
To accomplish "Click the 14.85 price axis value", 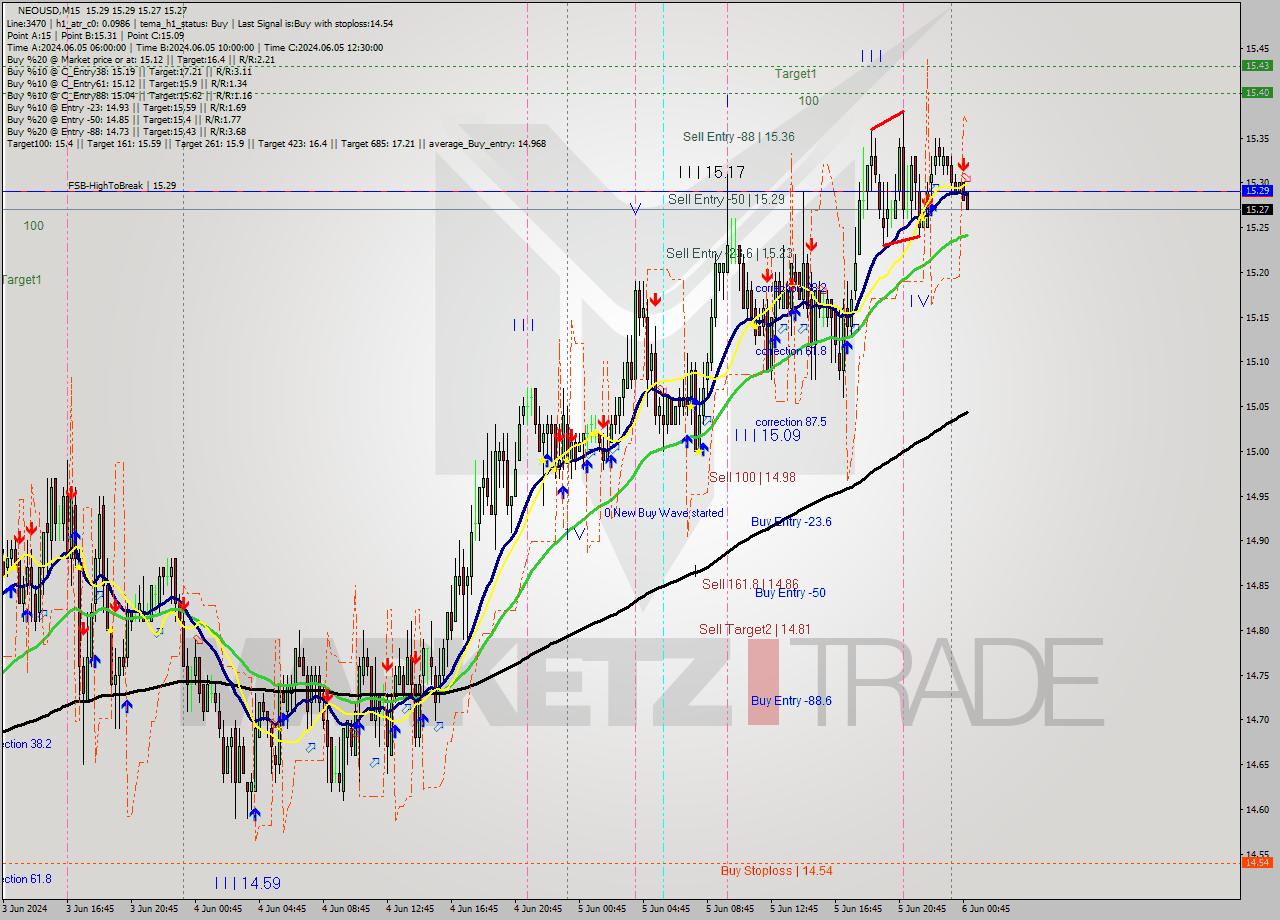I will pyautogui.click(x=1257, y=585).
